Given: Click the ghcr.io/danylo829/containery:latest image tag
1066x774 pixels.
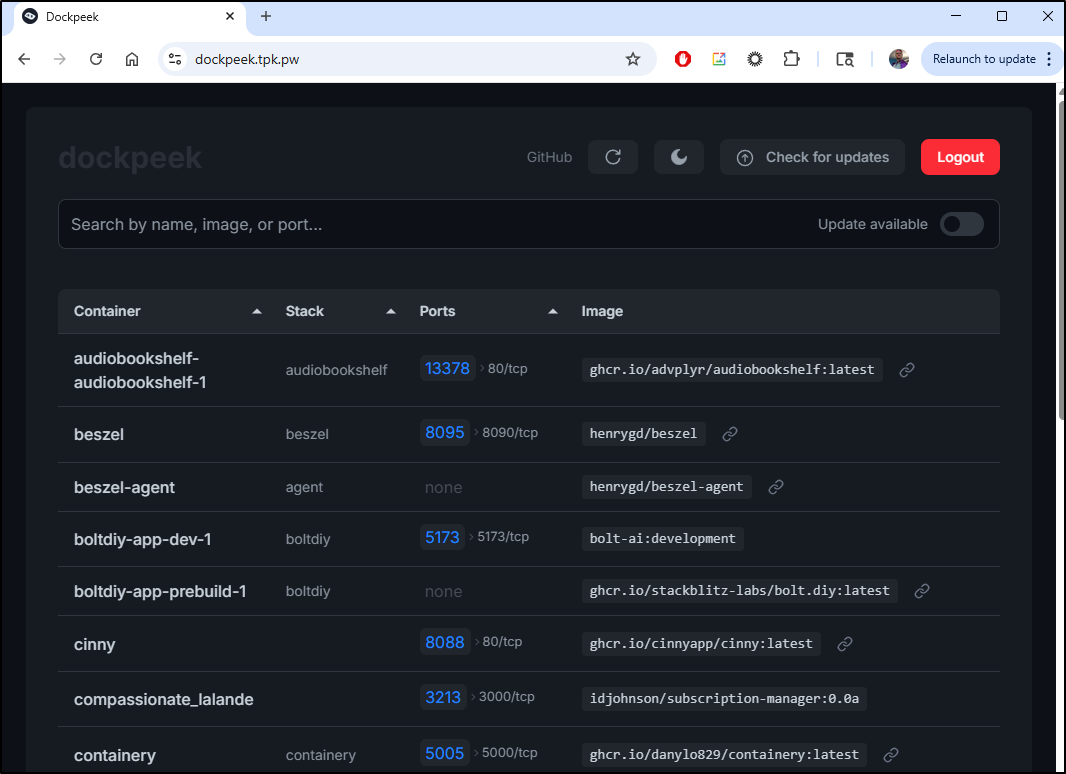Looking at the screenshot, I should coord(724,754).
